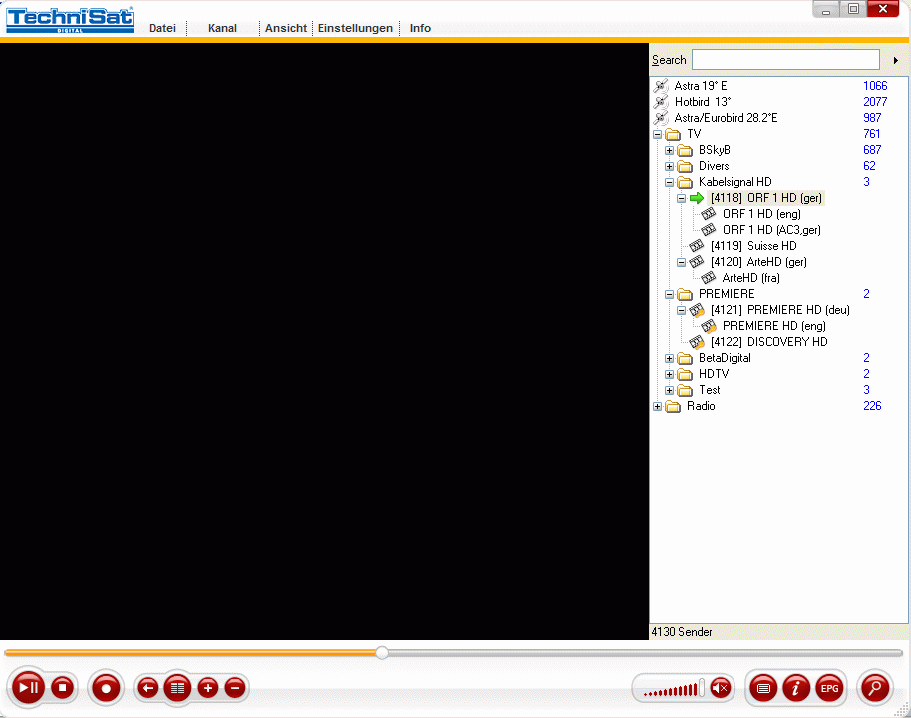Select channel [4122] DISCOVERY HD
This screenshot has width=911, height=718.
click(769, 342)
